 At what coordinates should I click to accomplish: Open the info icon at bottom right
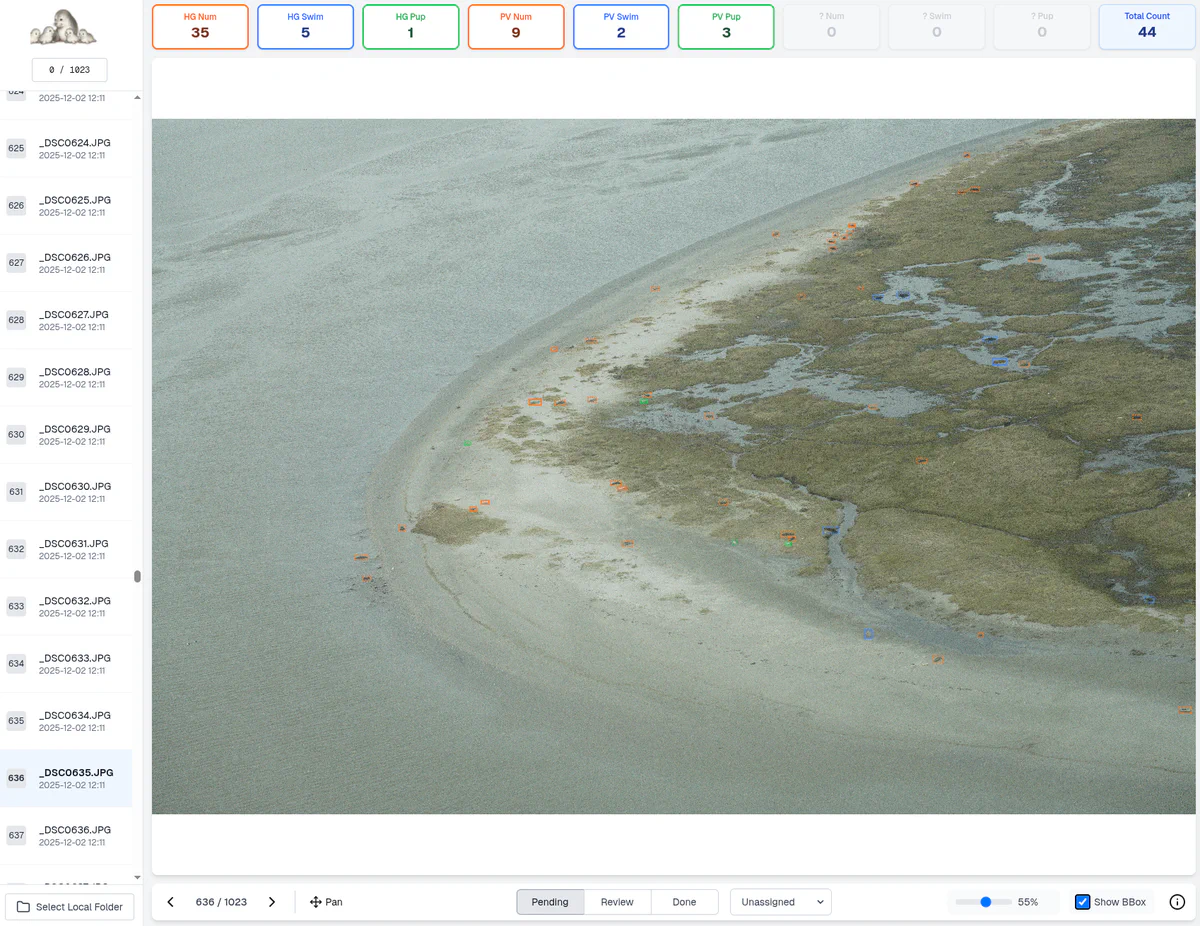point(1177,901)
